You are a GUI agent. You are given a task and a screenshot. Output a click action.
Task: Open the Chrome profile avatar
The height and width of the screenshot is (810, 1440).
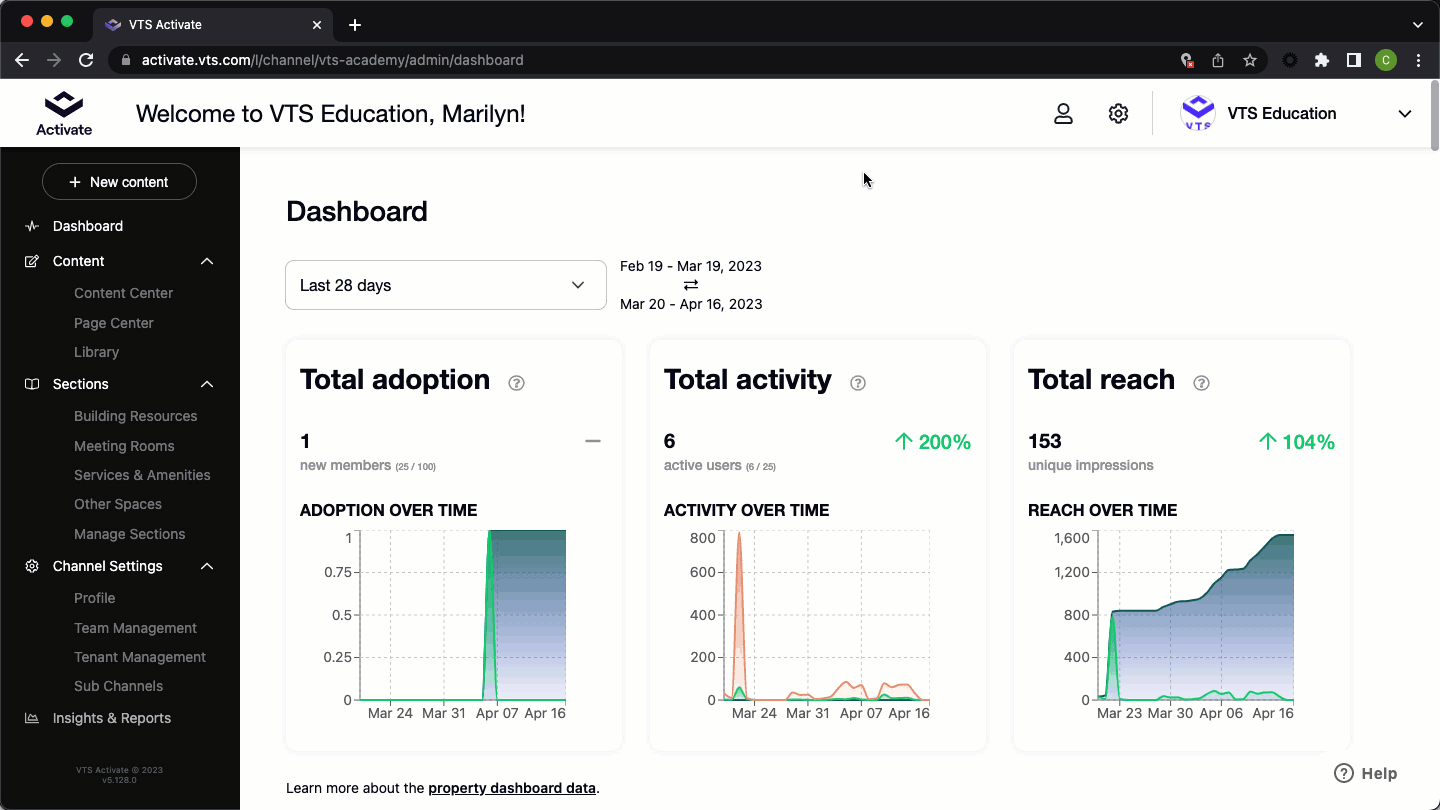pos(1385,60)
